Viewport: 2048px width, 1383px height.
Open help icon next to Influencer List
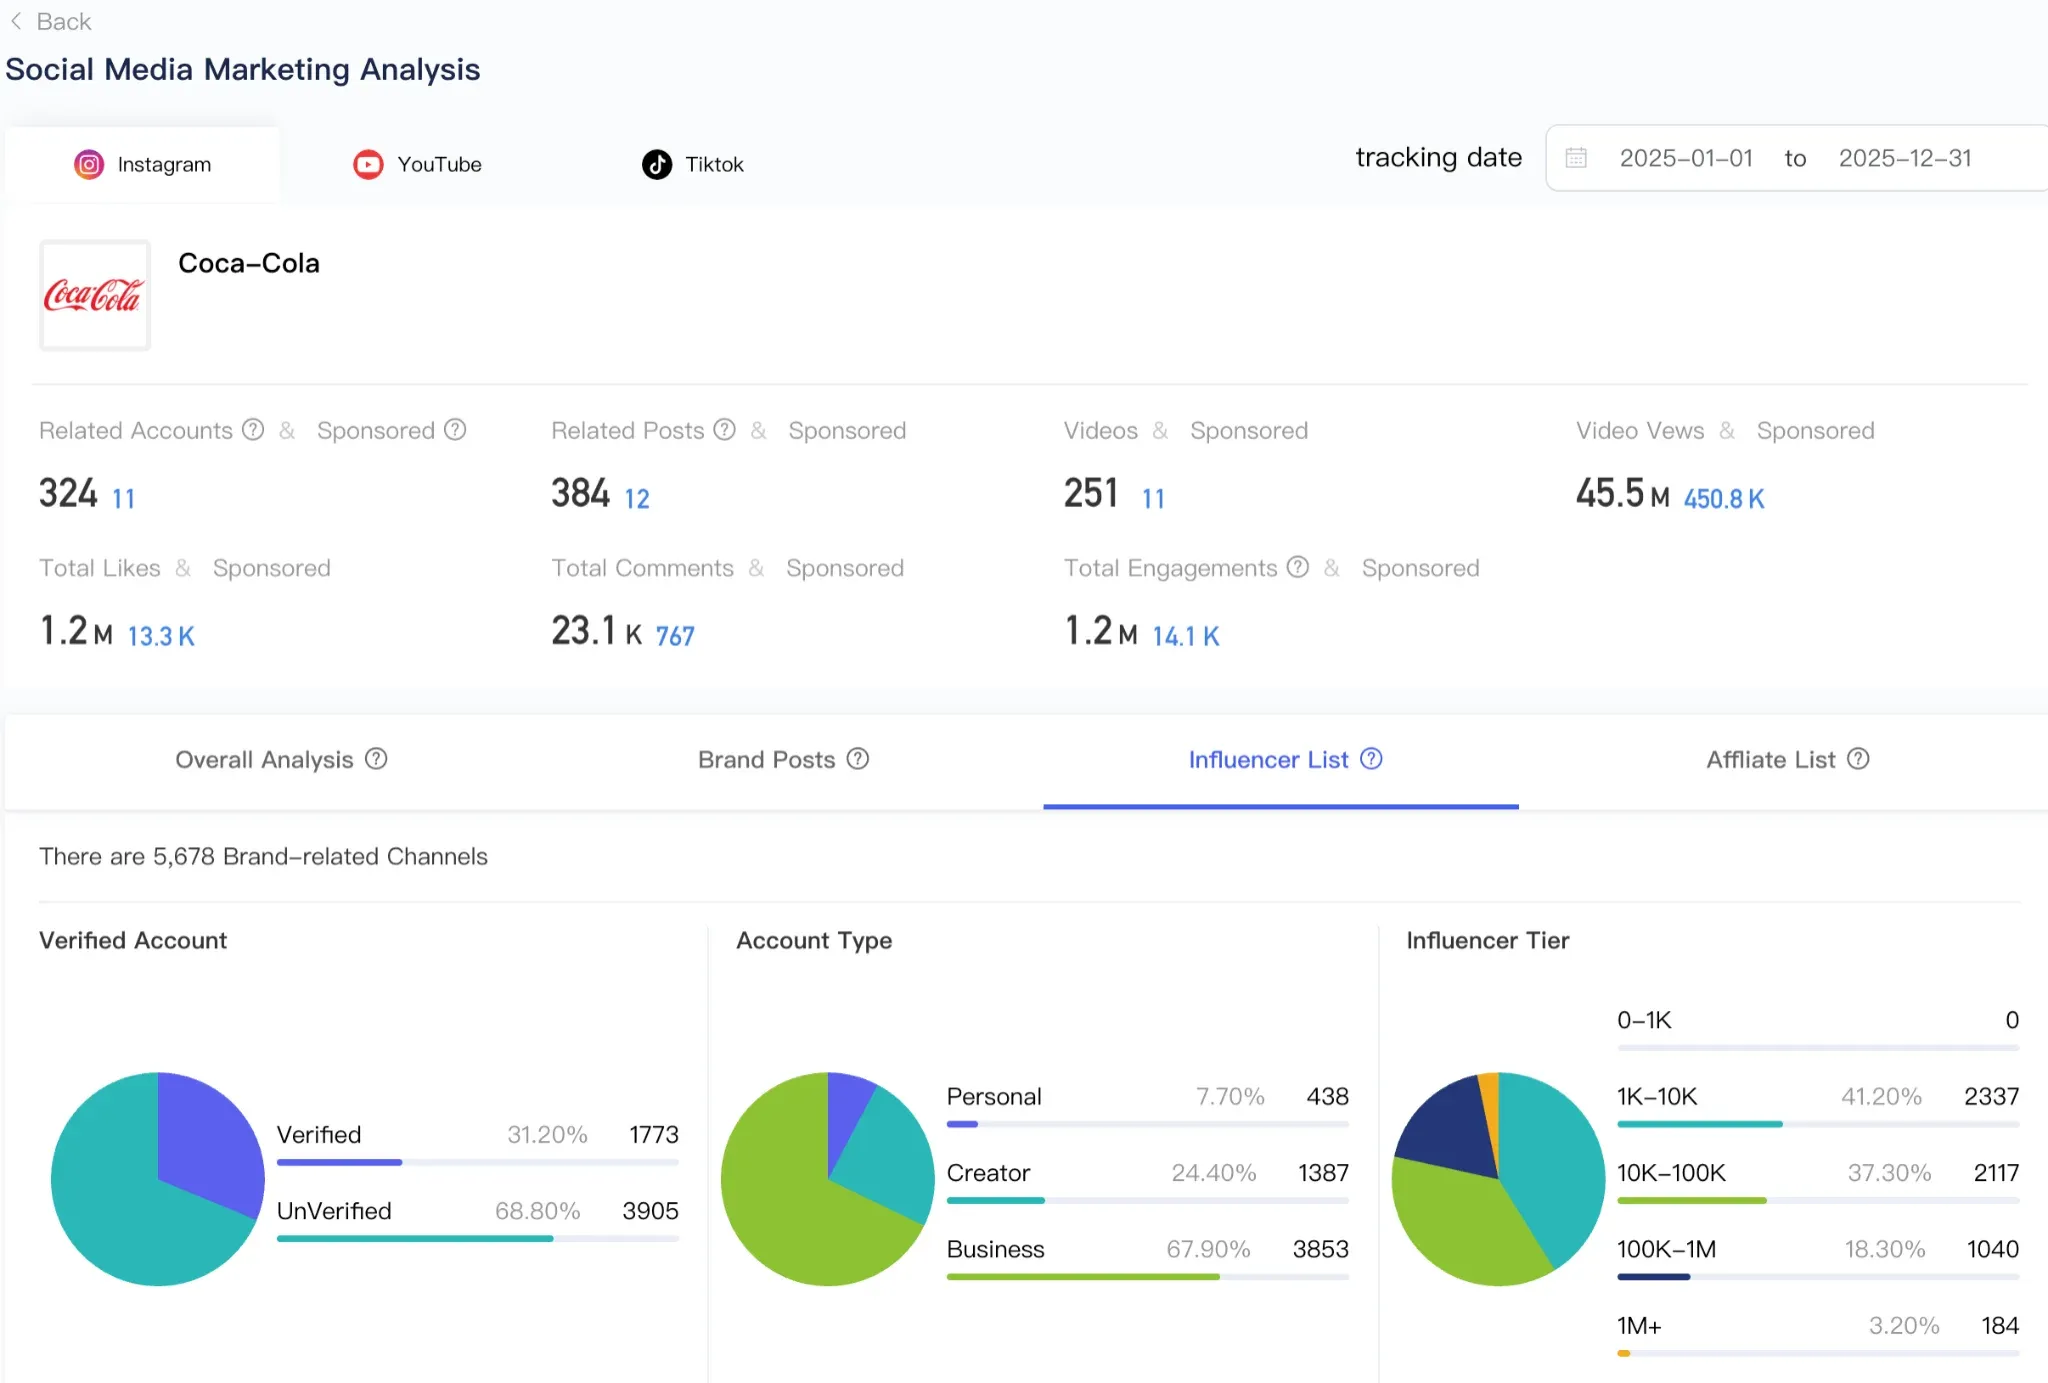point(1372,759)
